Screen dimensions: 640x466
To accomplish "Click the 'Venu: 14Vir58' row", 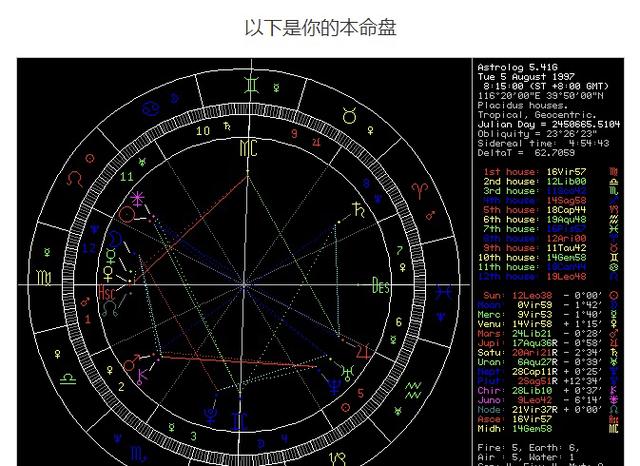I will tap(548, 324).
